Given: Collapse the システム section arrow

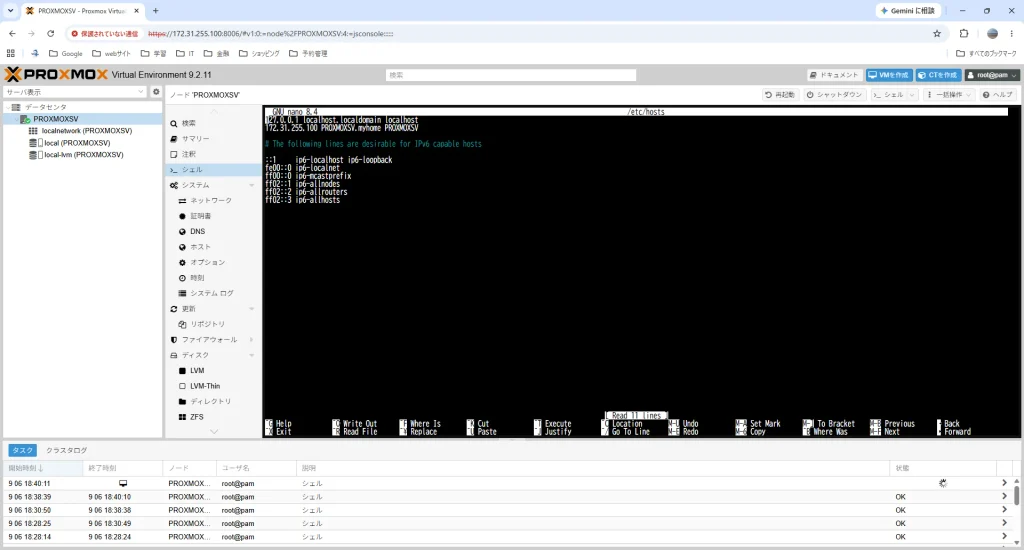Looking at the screenshot, I should tap(251, 186).
